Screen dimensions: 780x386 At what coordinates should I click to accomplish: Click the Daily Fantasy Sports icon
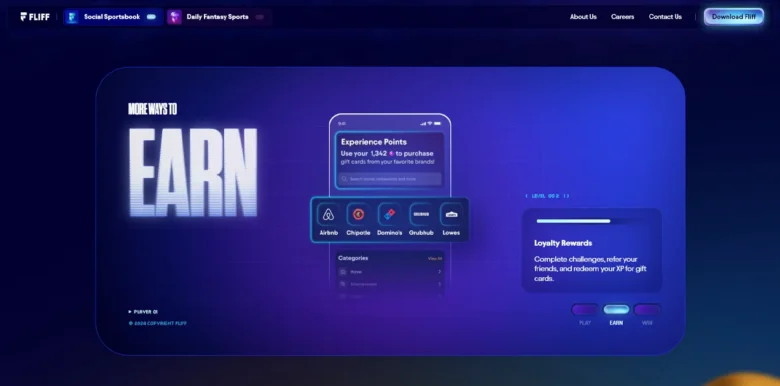pos(175,17)
